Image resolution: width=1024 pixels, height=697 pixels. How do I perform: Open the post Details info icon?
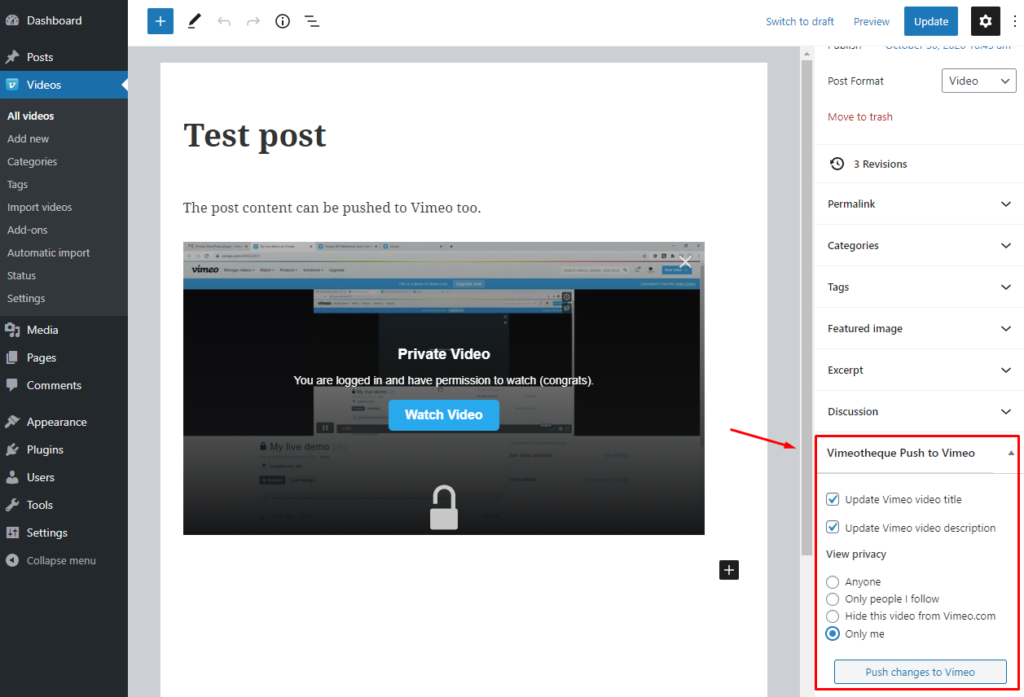pyautogui.click(x=282, y=20)
